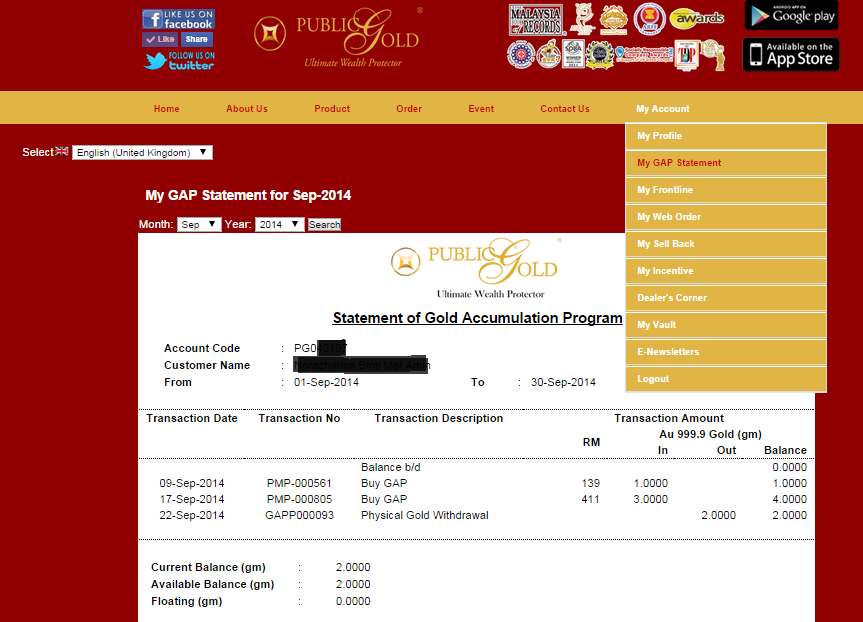The width and height of the screenshot is (863, 622).
Task: Open the Google Play app badge
Action: coord(791,15)
